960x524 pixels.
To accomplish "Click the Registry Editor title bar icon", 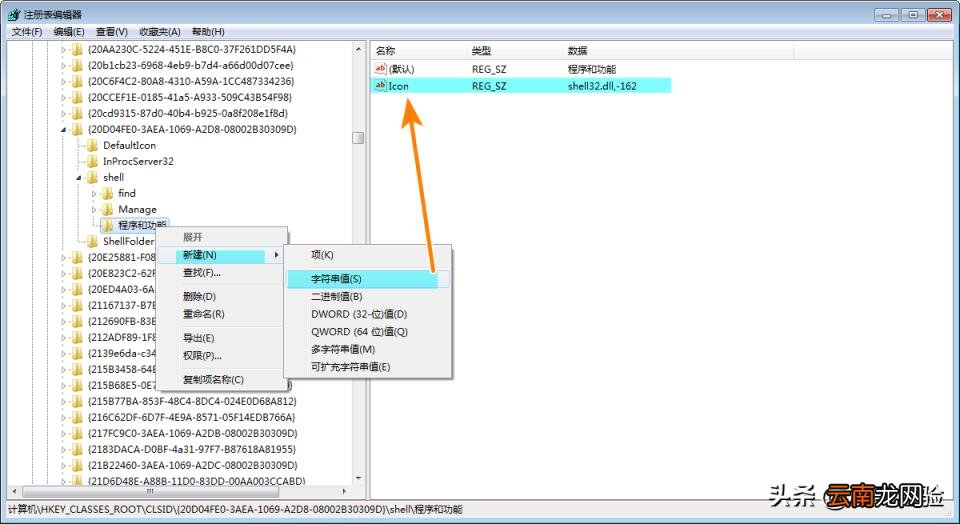I will pos(14,15).
